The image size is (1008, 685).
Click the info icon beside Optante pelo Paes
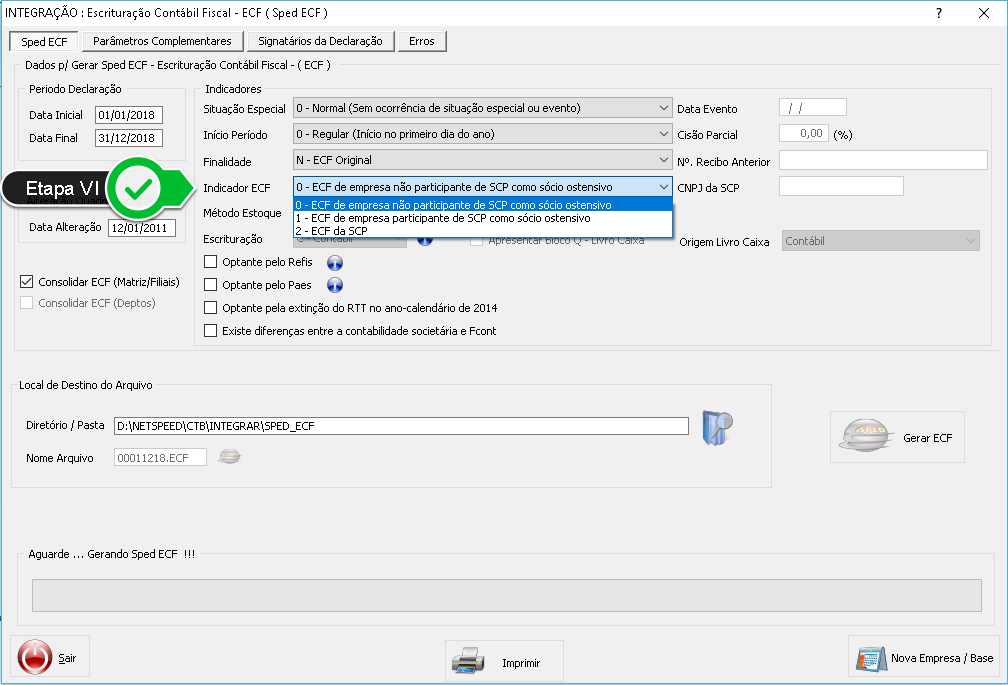[335, 286]
